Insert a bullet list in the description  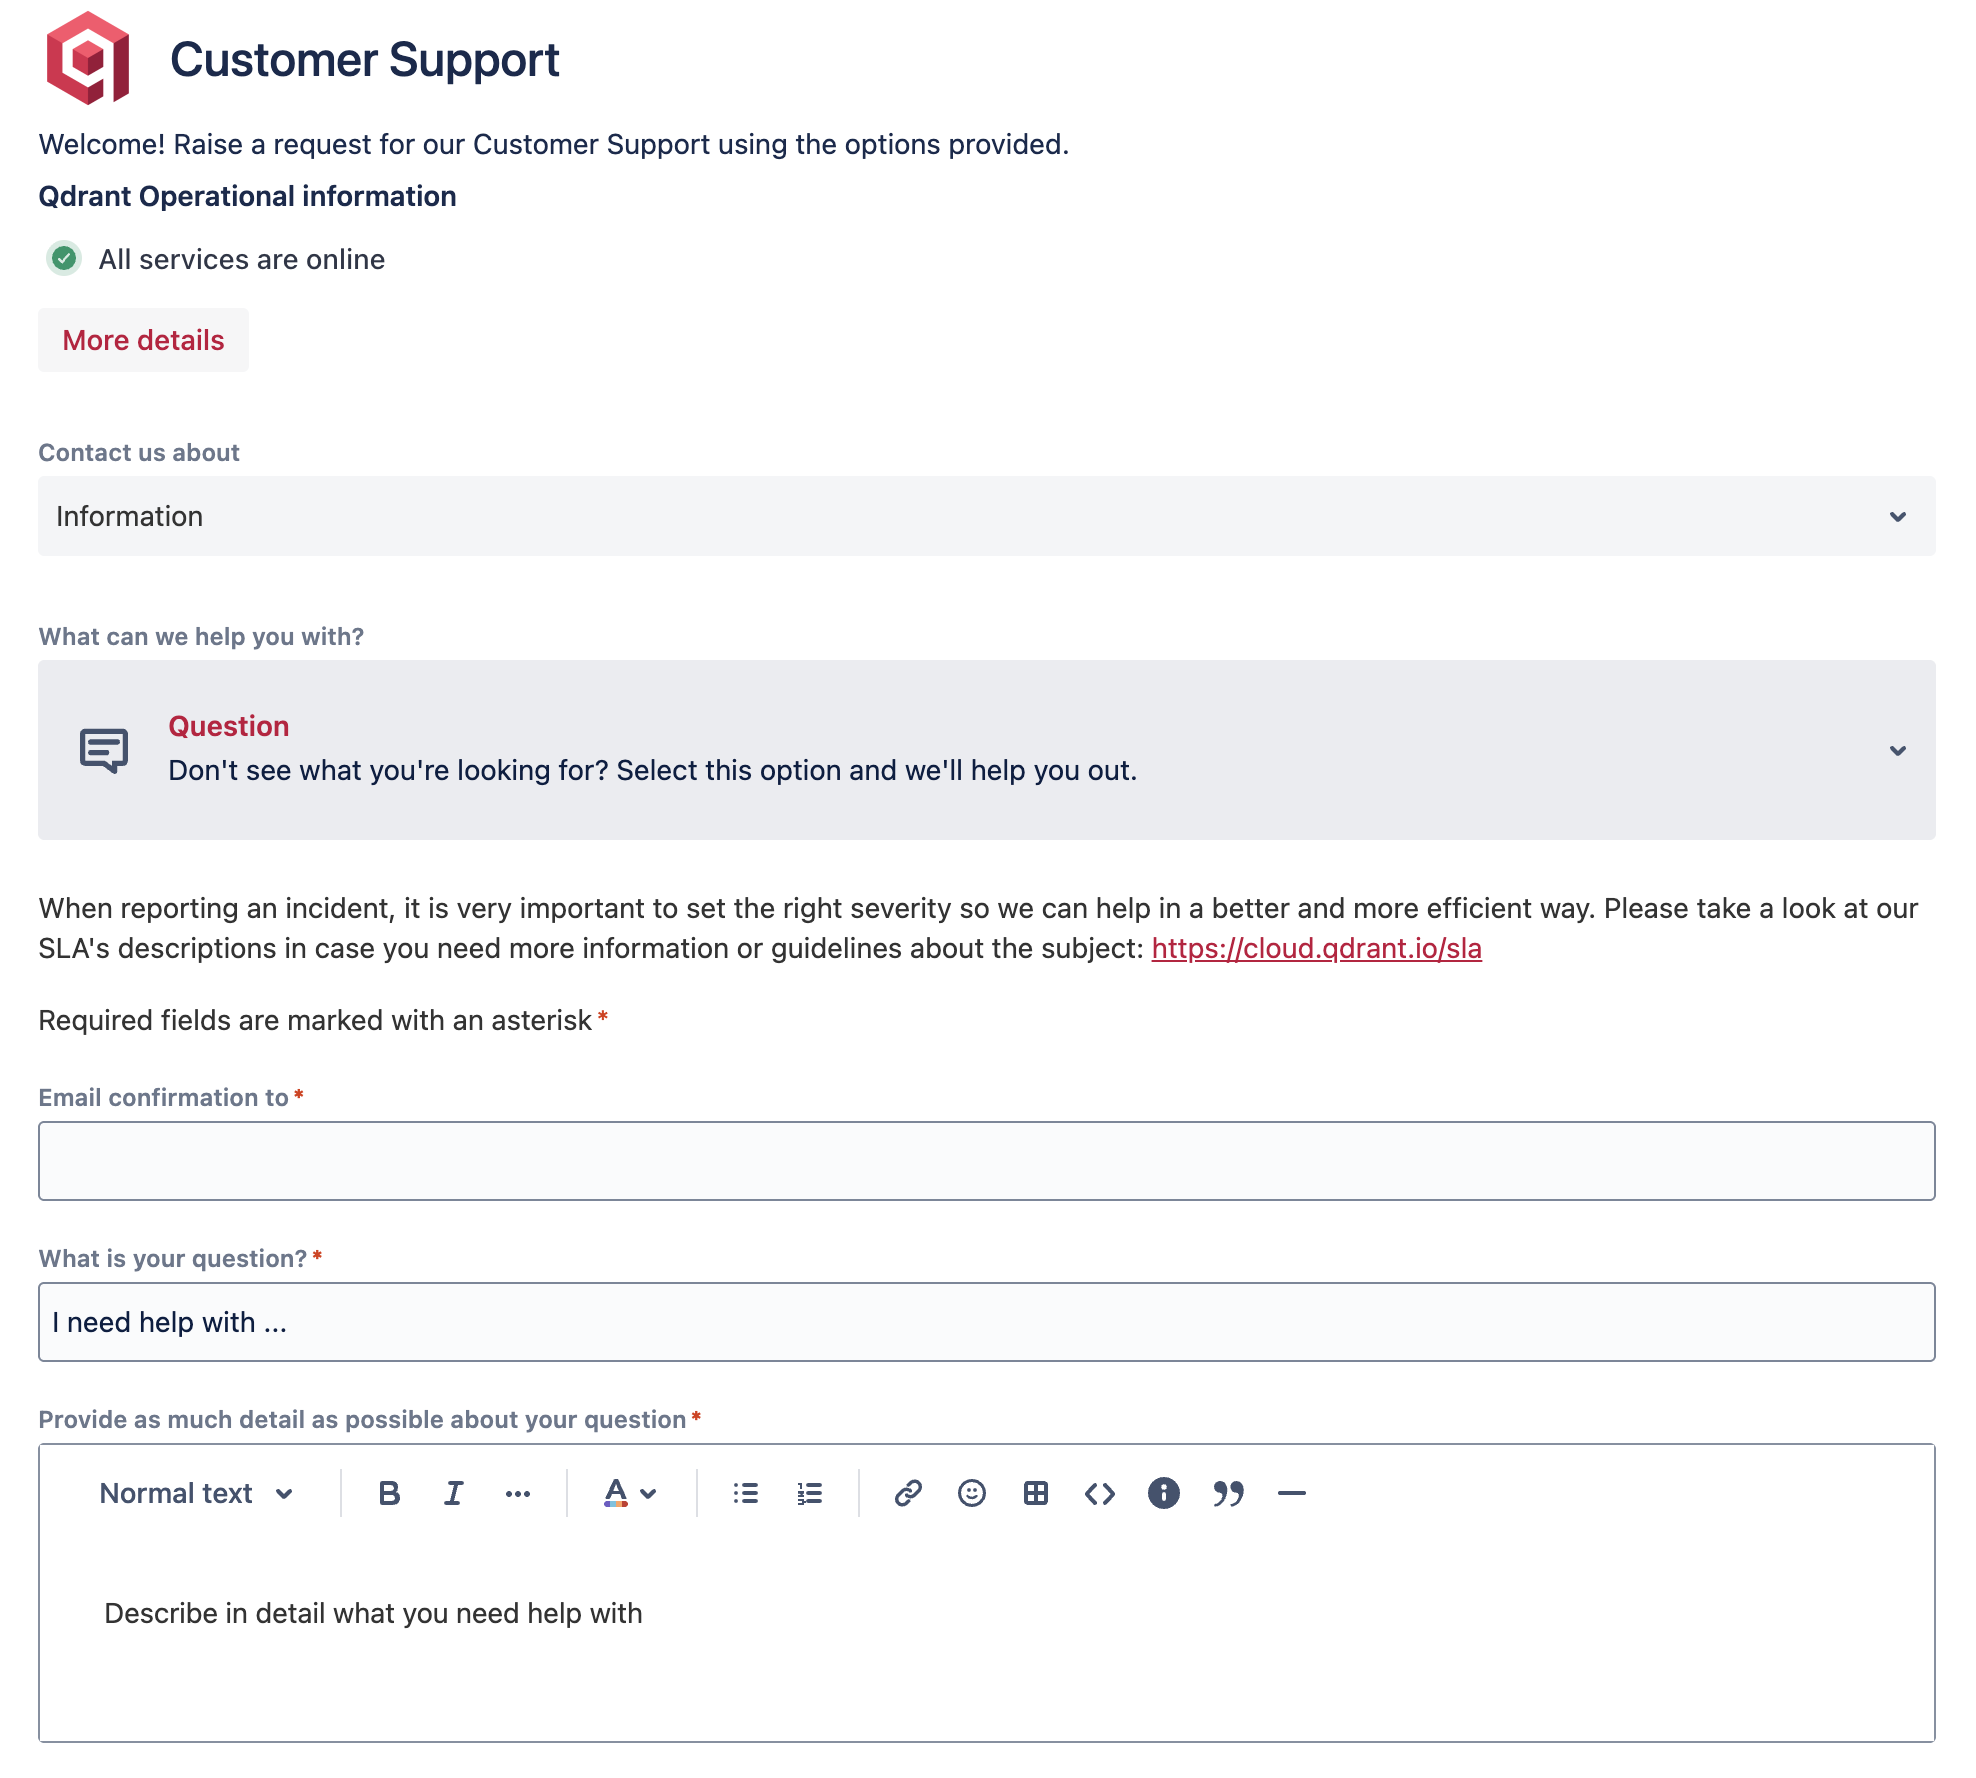745,1493
